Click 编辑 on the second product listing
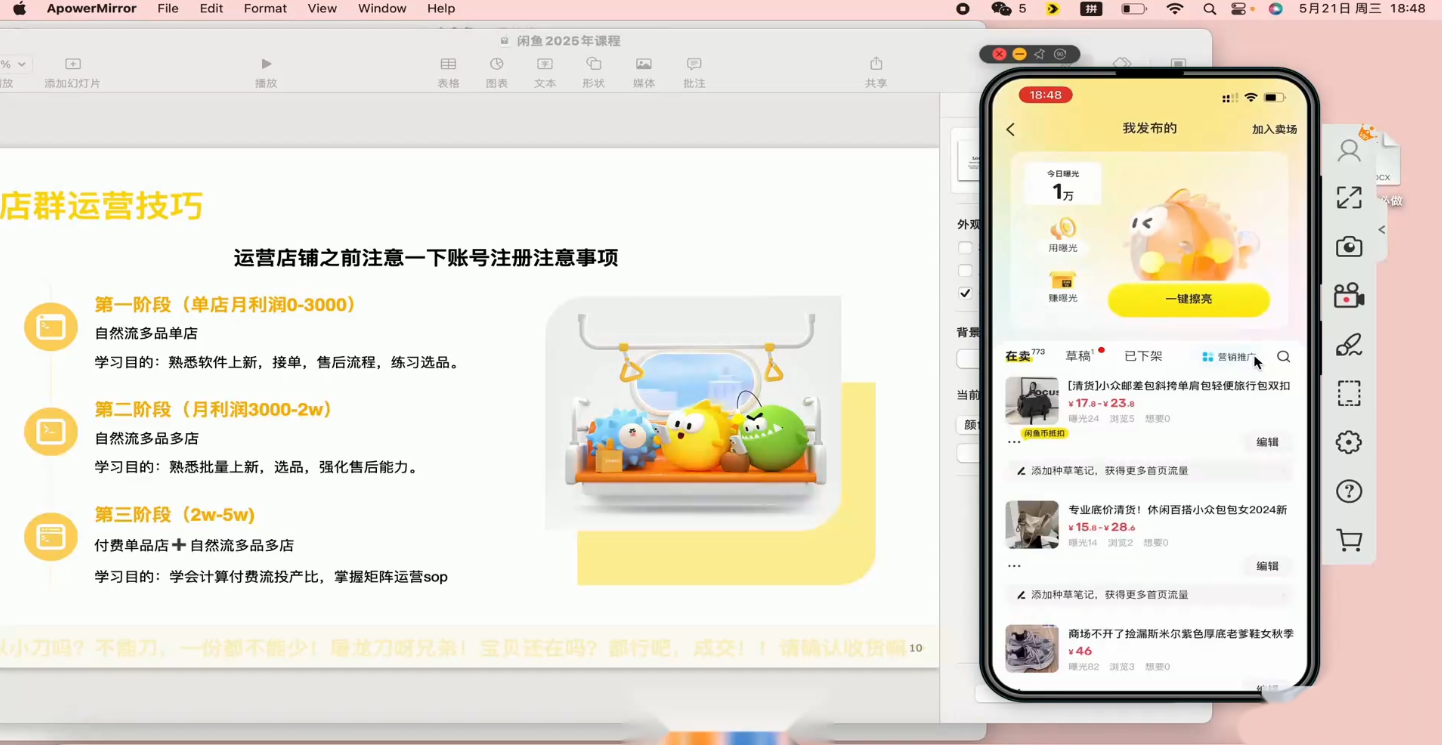The width and height of the screenshot is (1442, 745). point(1267,566)
